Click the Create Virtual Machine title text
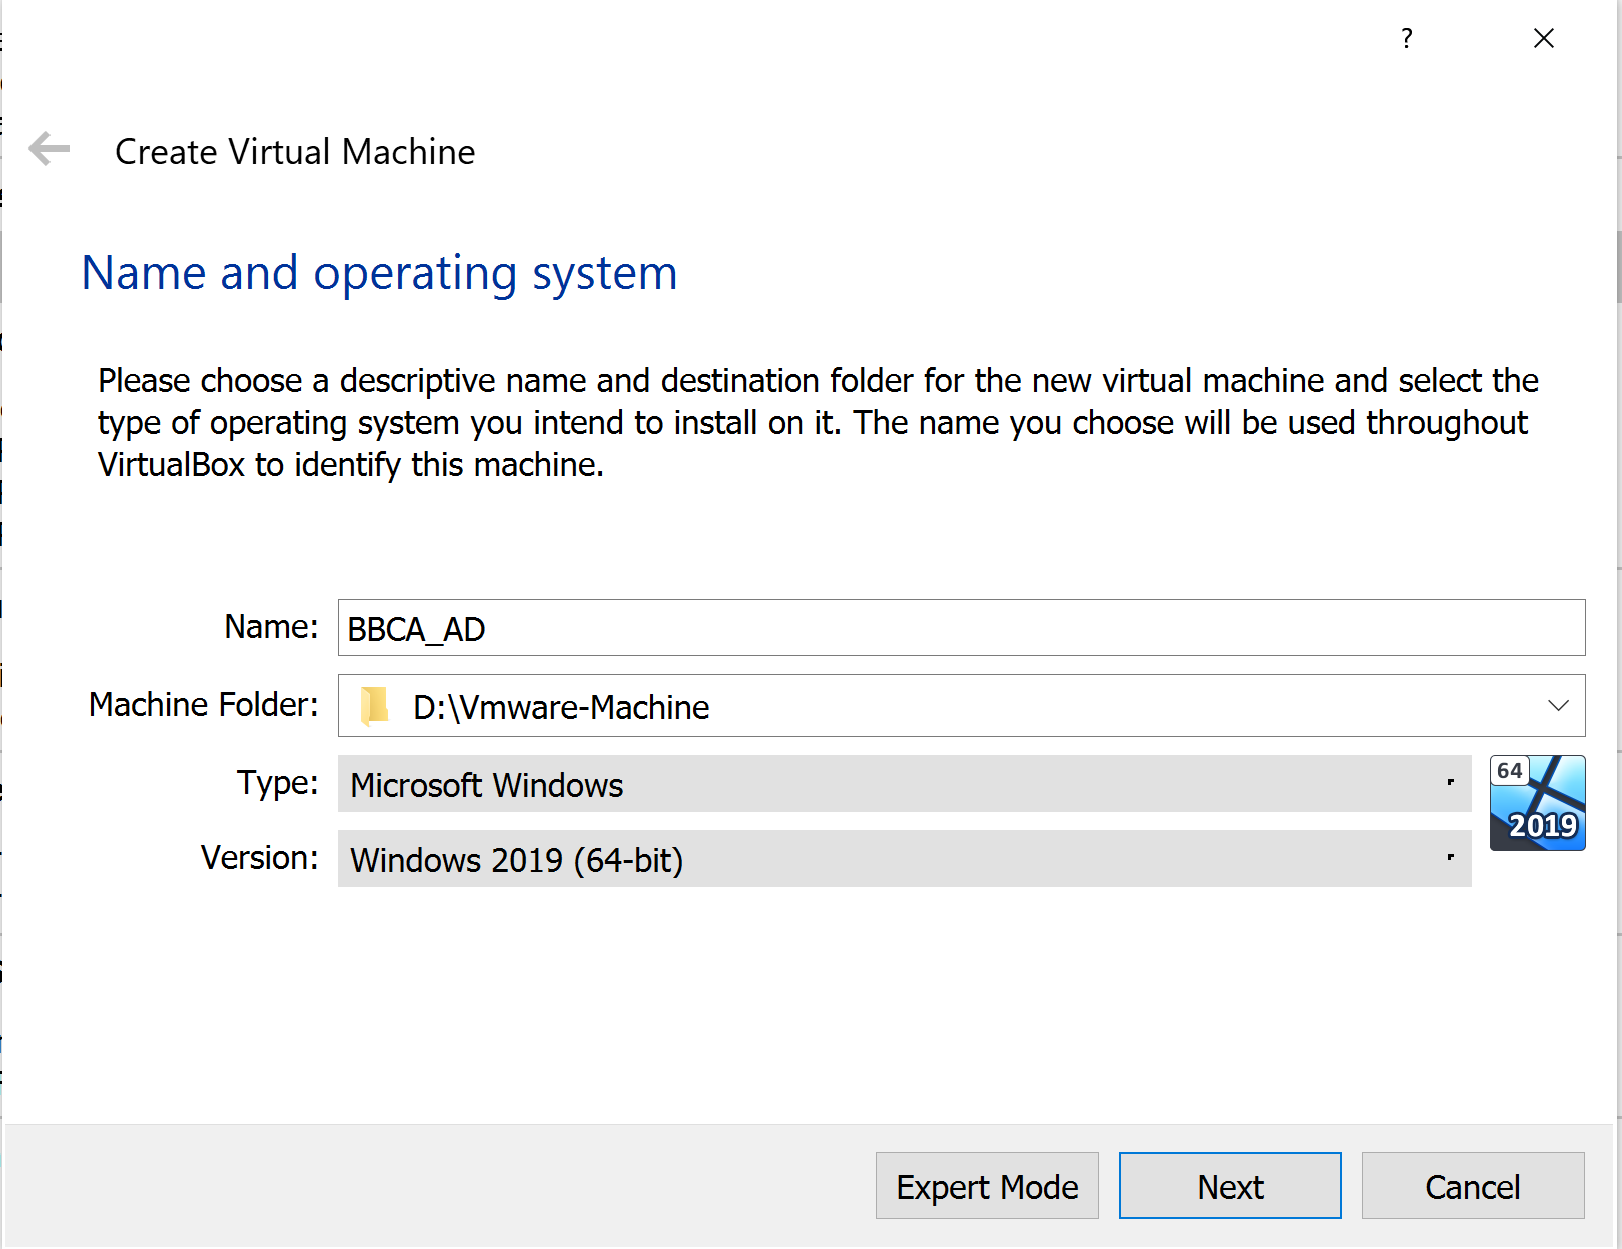Viewport: 1622px width, 1249px height. click(x=295, y=152)
